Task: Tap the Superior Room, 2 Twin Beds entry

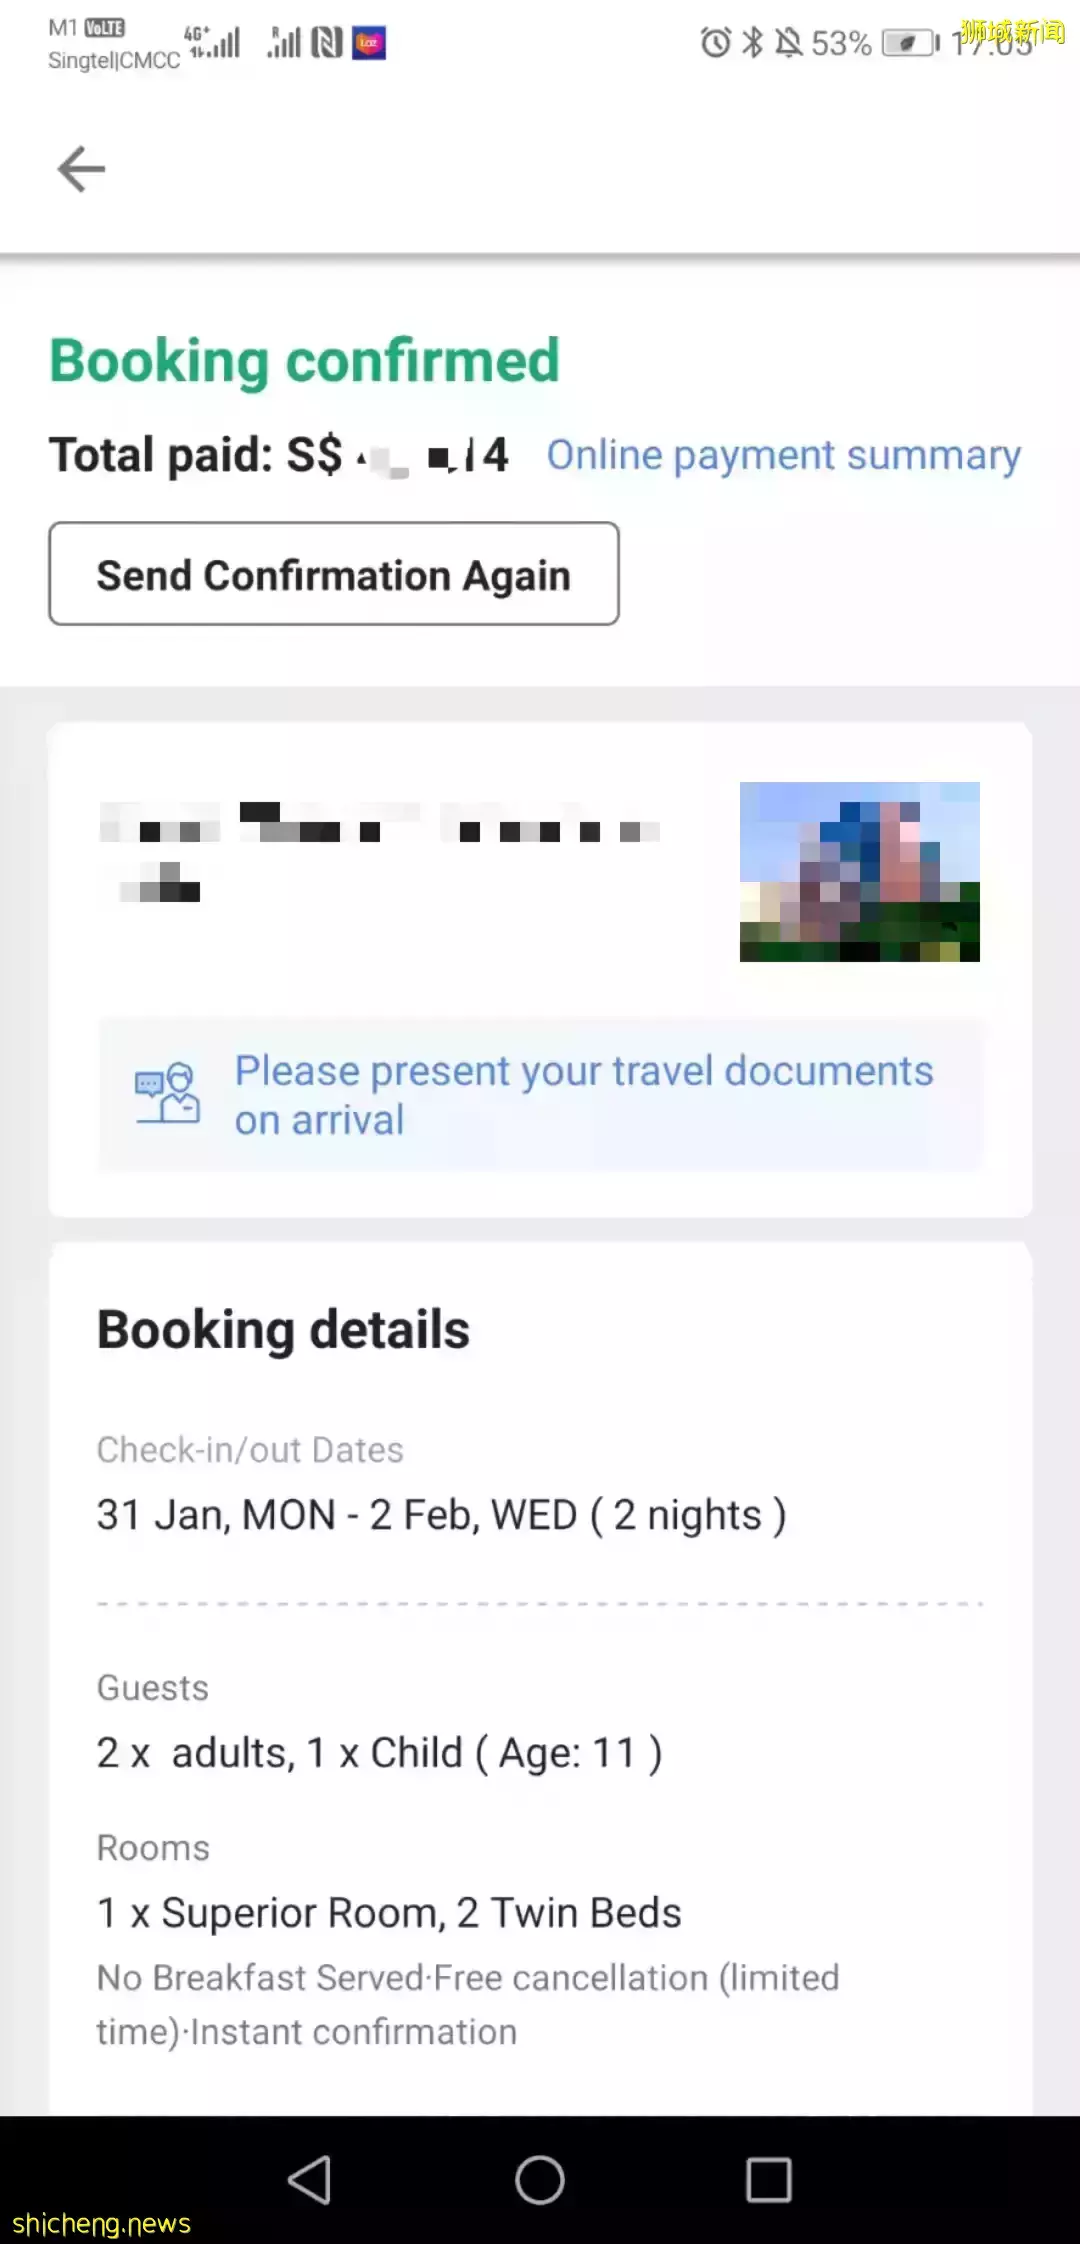Action: tap(389, 1913)
